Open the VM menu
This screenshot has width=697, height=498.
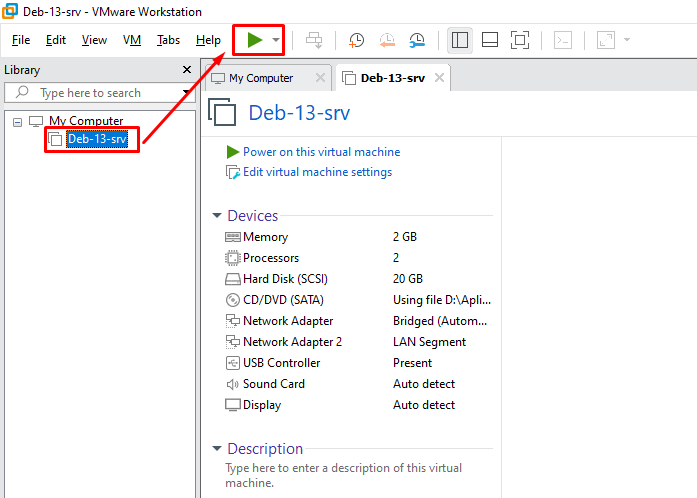pos(132,40)
